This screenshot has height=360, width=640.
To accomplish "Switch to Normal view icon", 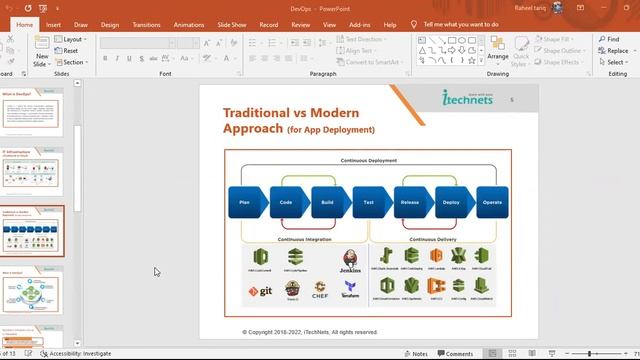I will [x=493, y=353].
